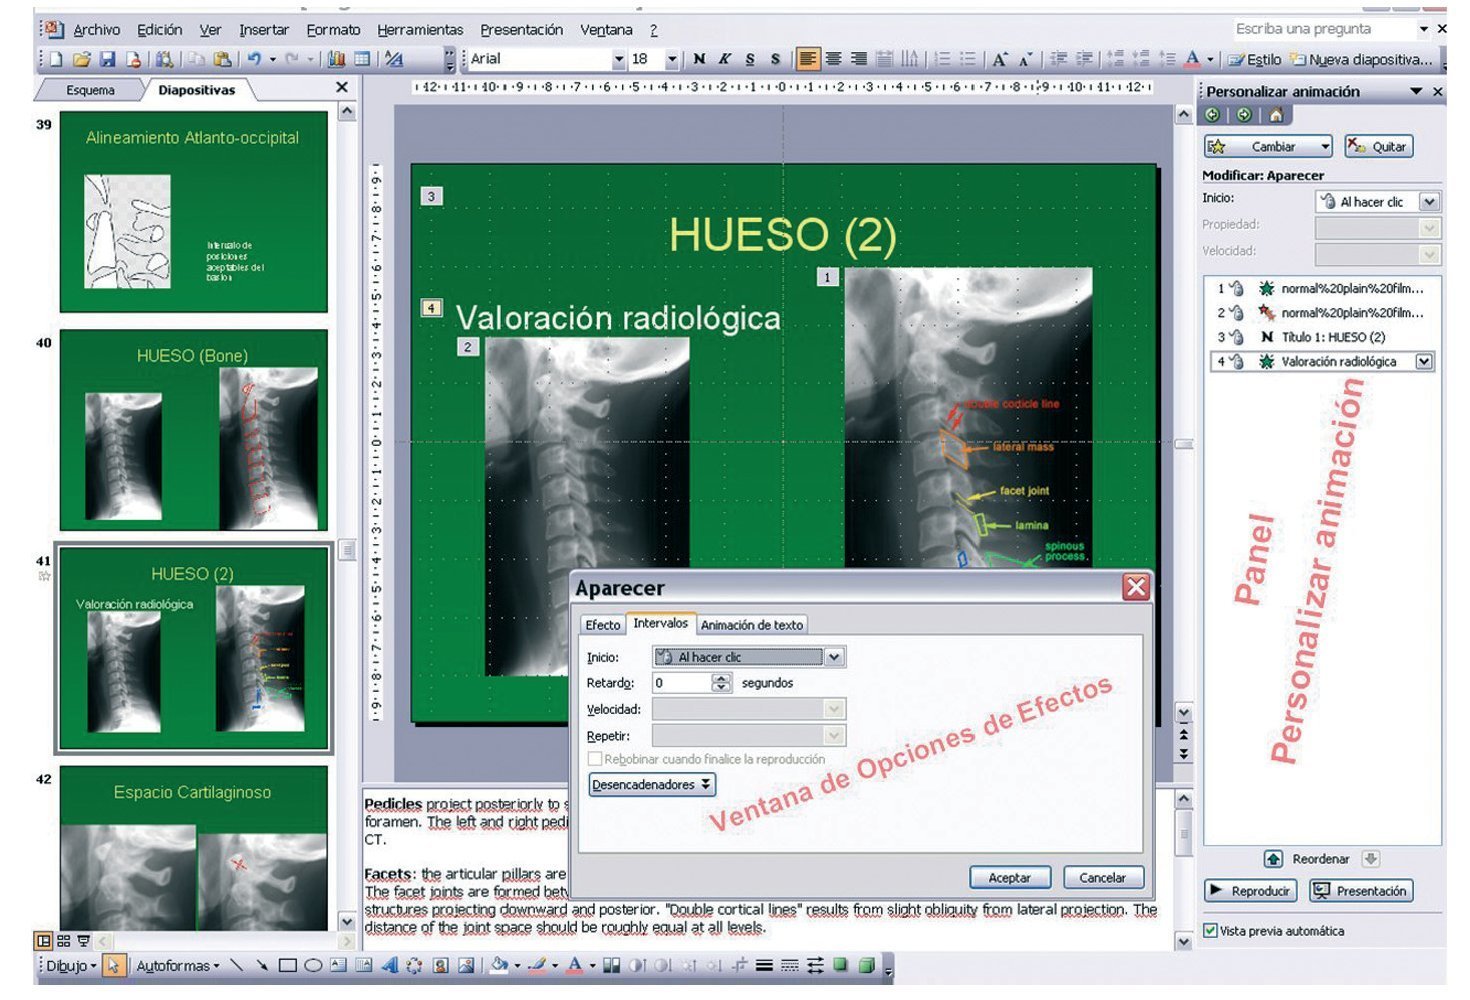Insert WordArt from the drawing toolbar
Screen dimensions: 1470x1000
[x=390, y=966]
